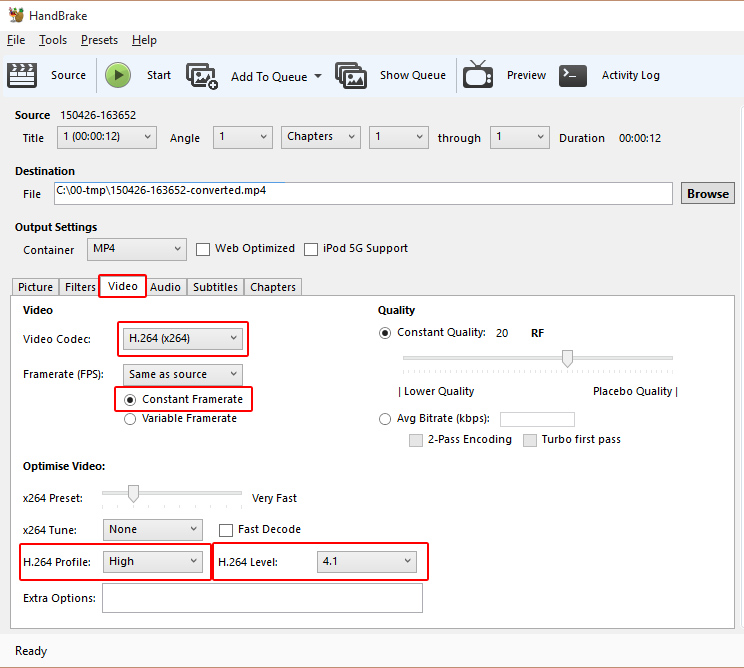The height and width of the screenshot is (668, 744).
Task: Click the Preview label
Action: click(526, 75)
